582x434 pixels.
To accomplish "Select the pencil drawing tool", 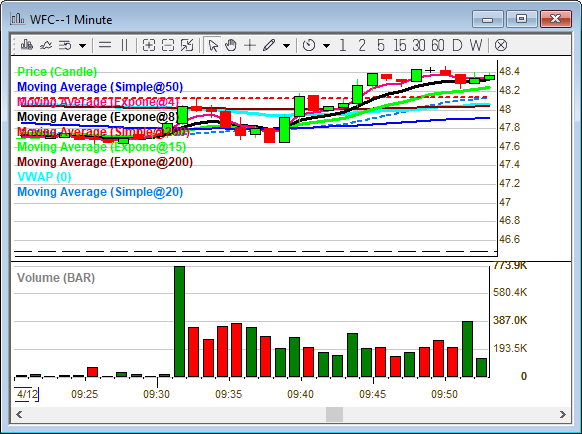I will 269,46.
